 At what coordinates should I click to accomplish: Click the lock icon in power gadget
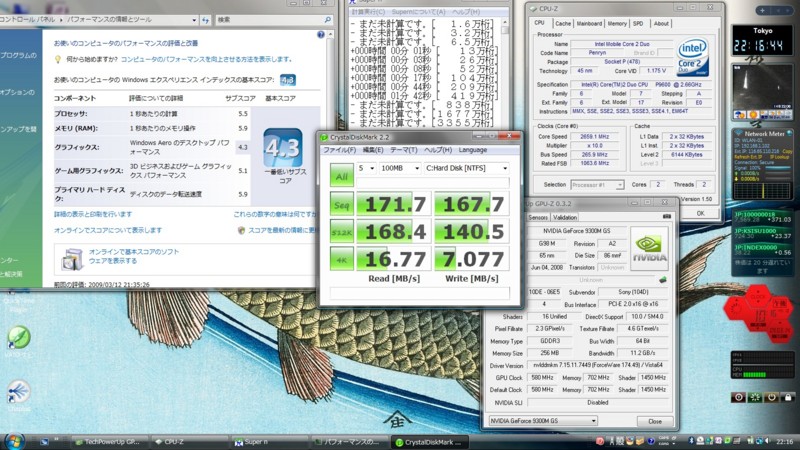[788, 397]
